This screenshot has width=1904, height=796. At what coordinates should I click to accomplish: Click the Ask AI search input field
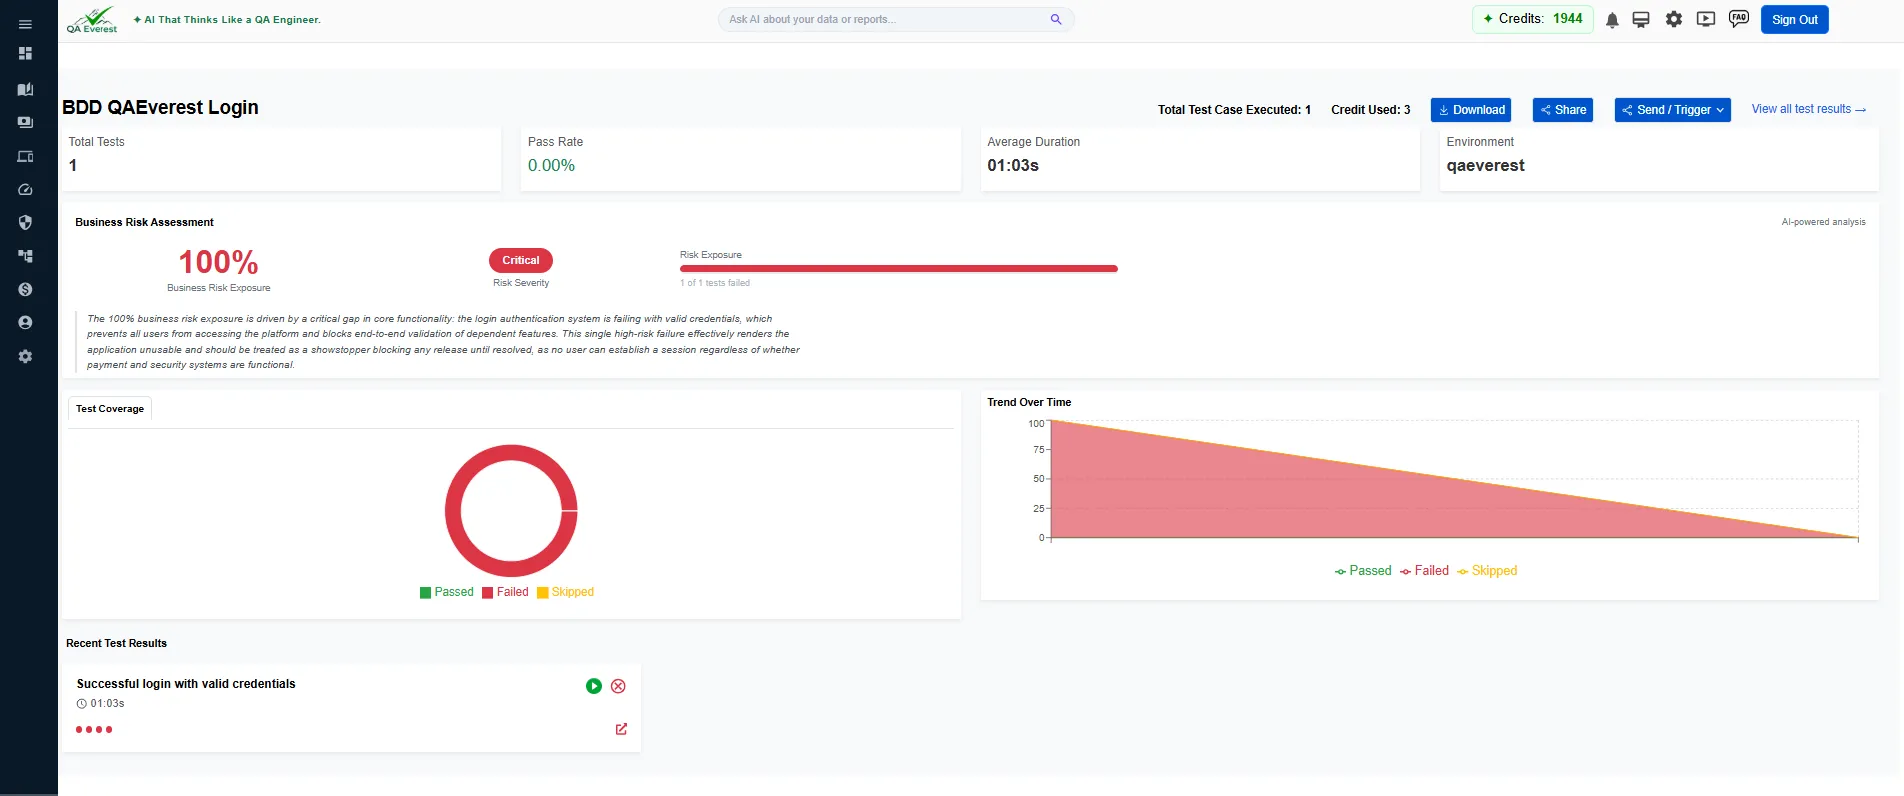click(896, 19)
